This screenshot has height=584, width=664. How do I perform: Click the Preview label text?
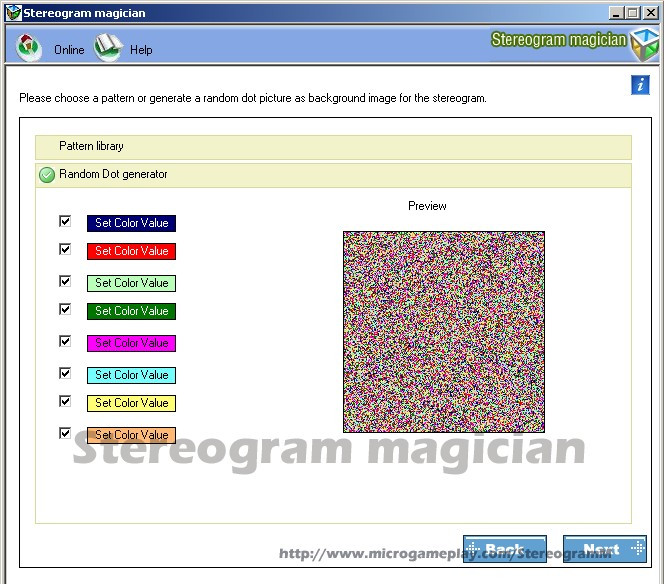(x=427, y=206)
